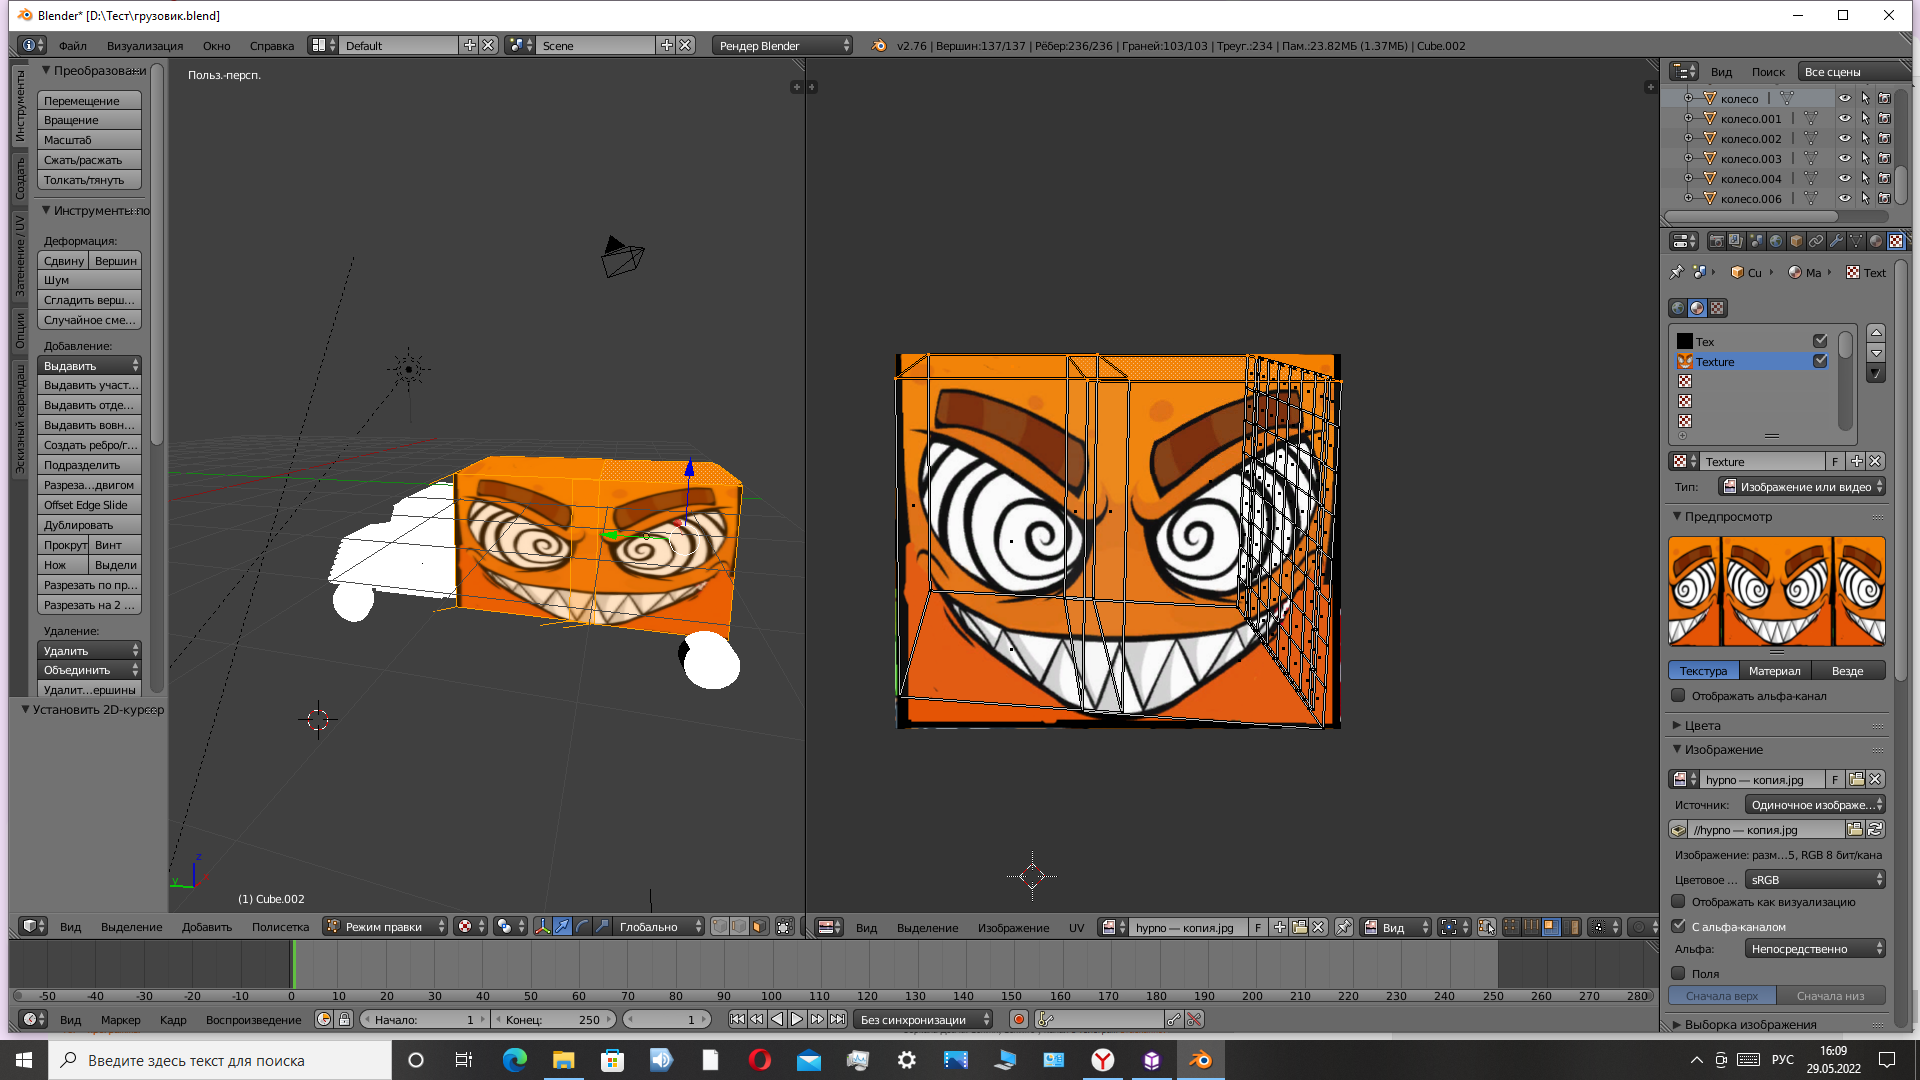Open the Режим правки mode dropdown
This screenshot has height=1080, width=1920.
[386, 927]
